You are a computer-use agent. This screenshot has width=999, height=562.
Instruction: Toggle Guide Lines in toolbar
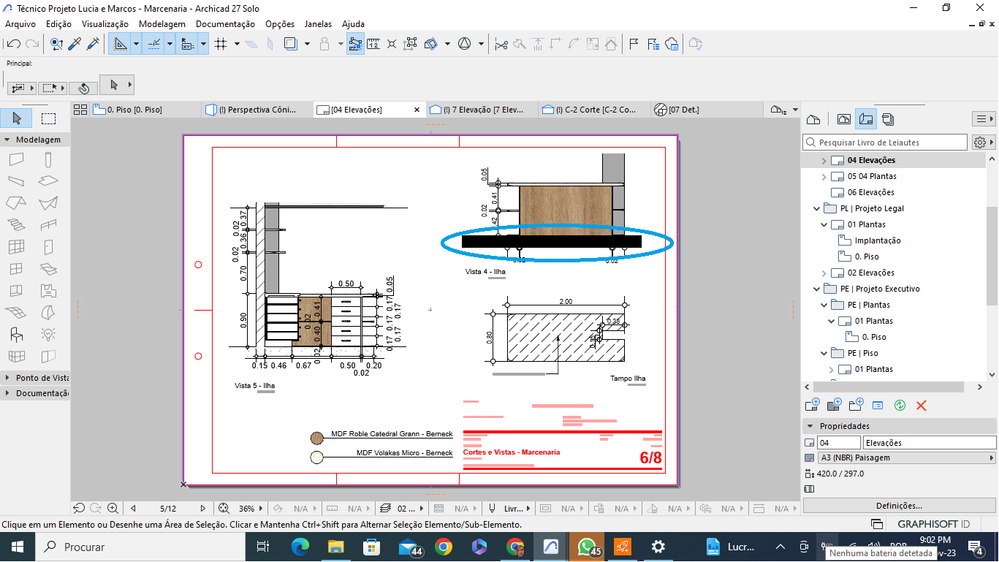[120, 44]
